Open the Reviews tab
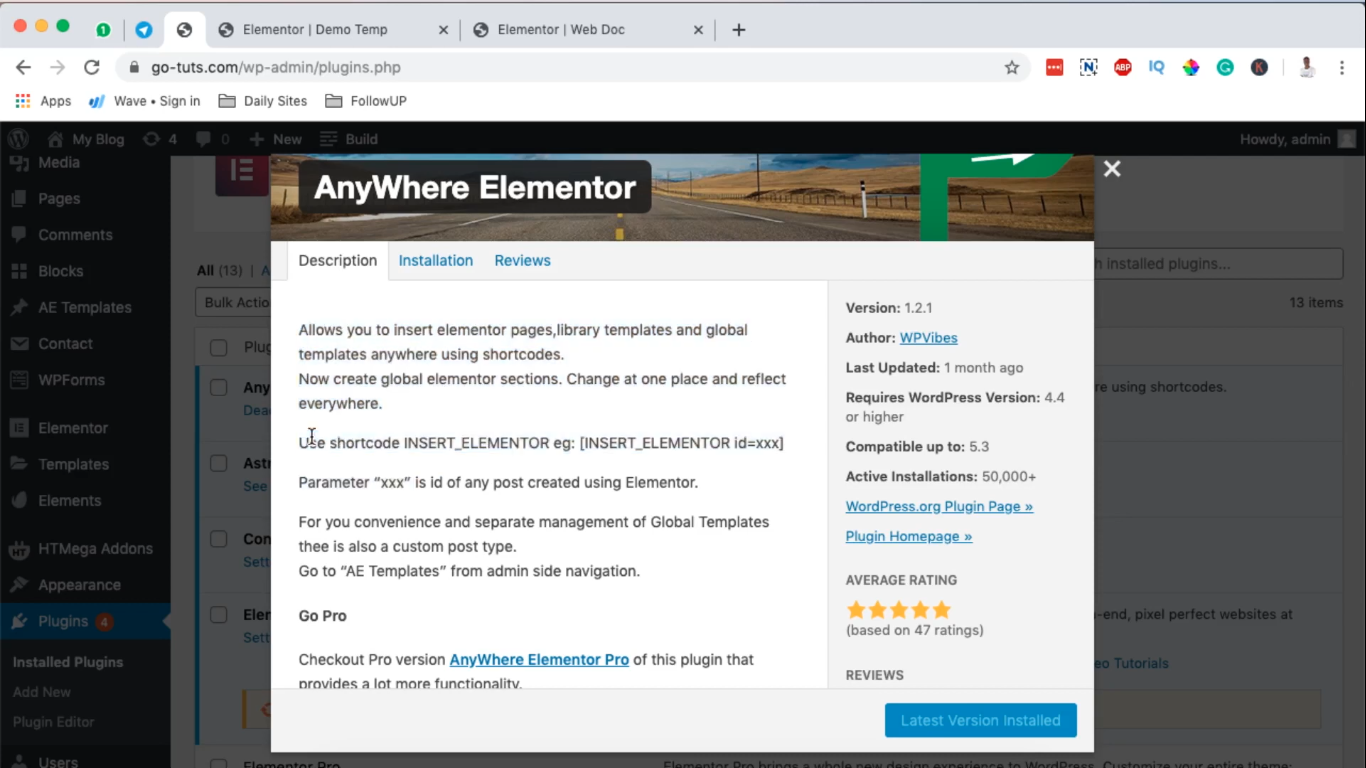Screen dimensions: 1366x768 click(x=522, y=260)
